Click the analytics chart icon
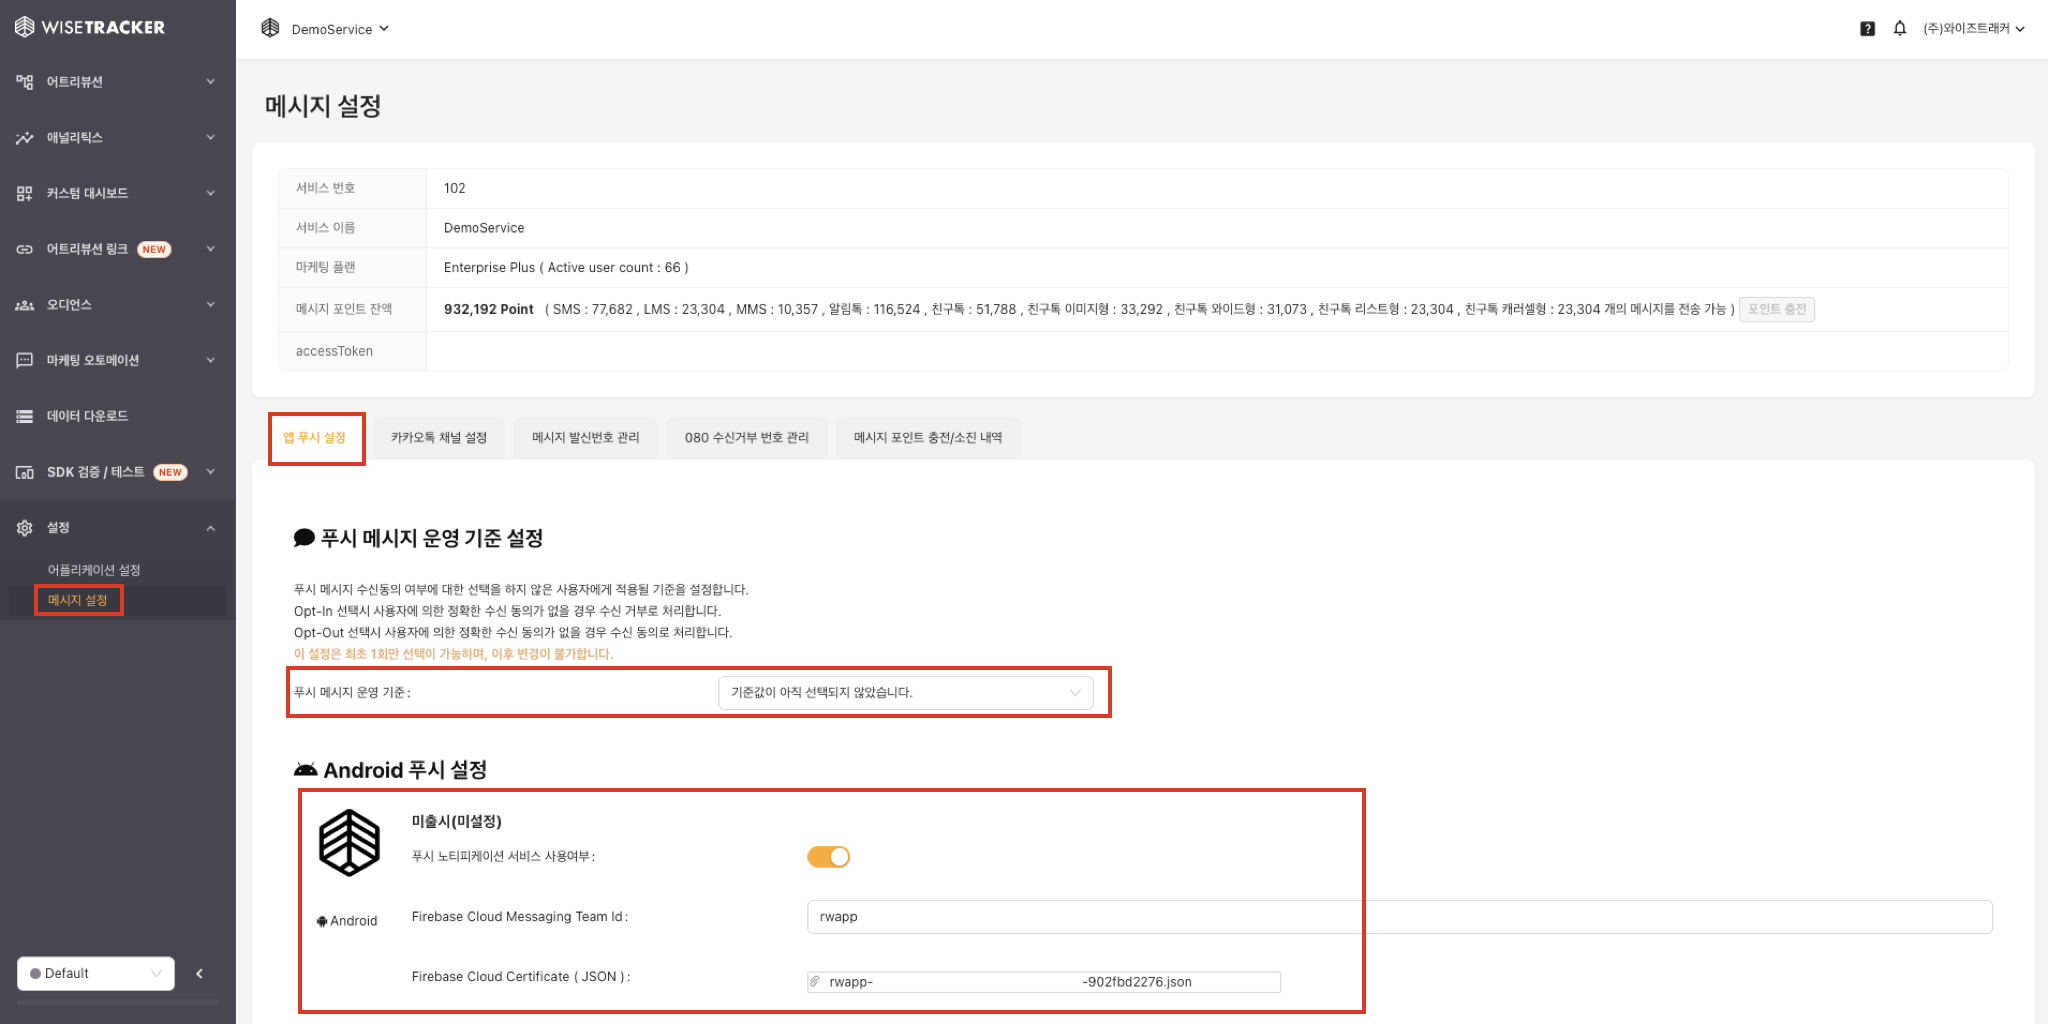This screenshot has height=1024, width=2048. (24, 138)
